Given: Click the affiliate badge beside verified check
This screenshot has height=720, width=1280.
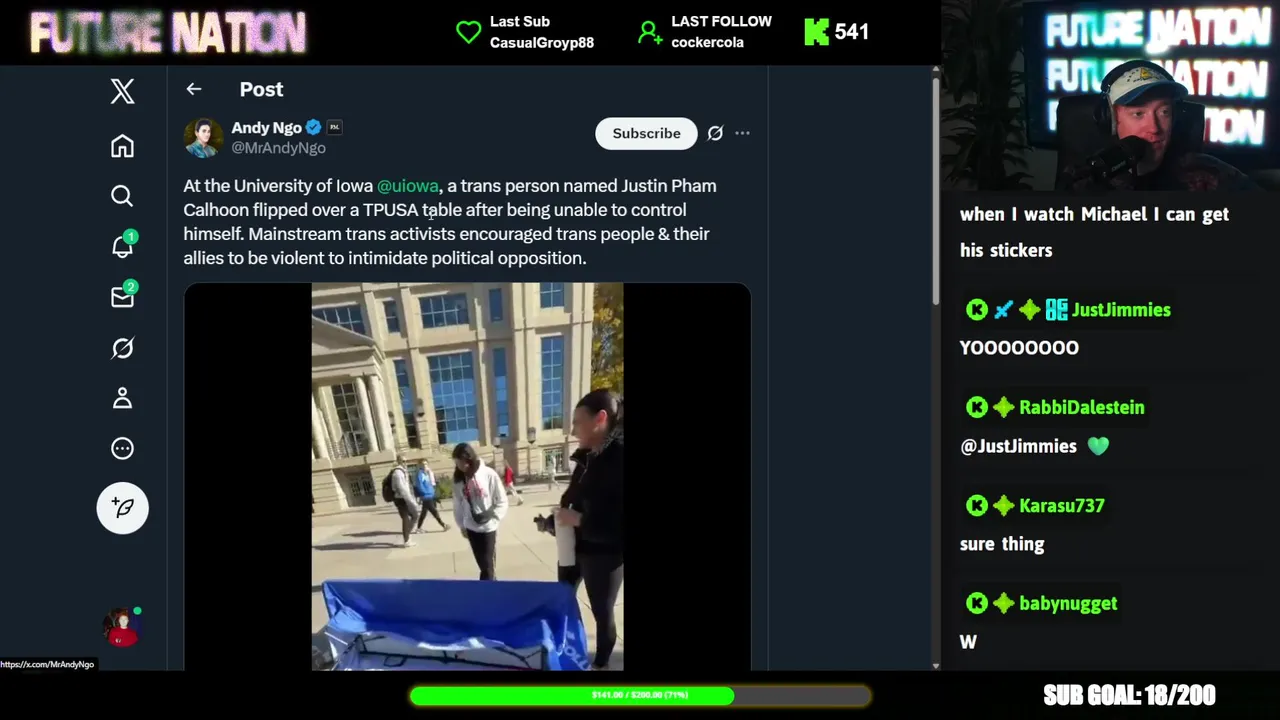Looking at the screenshot, I should coord(334,127).
